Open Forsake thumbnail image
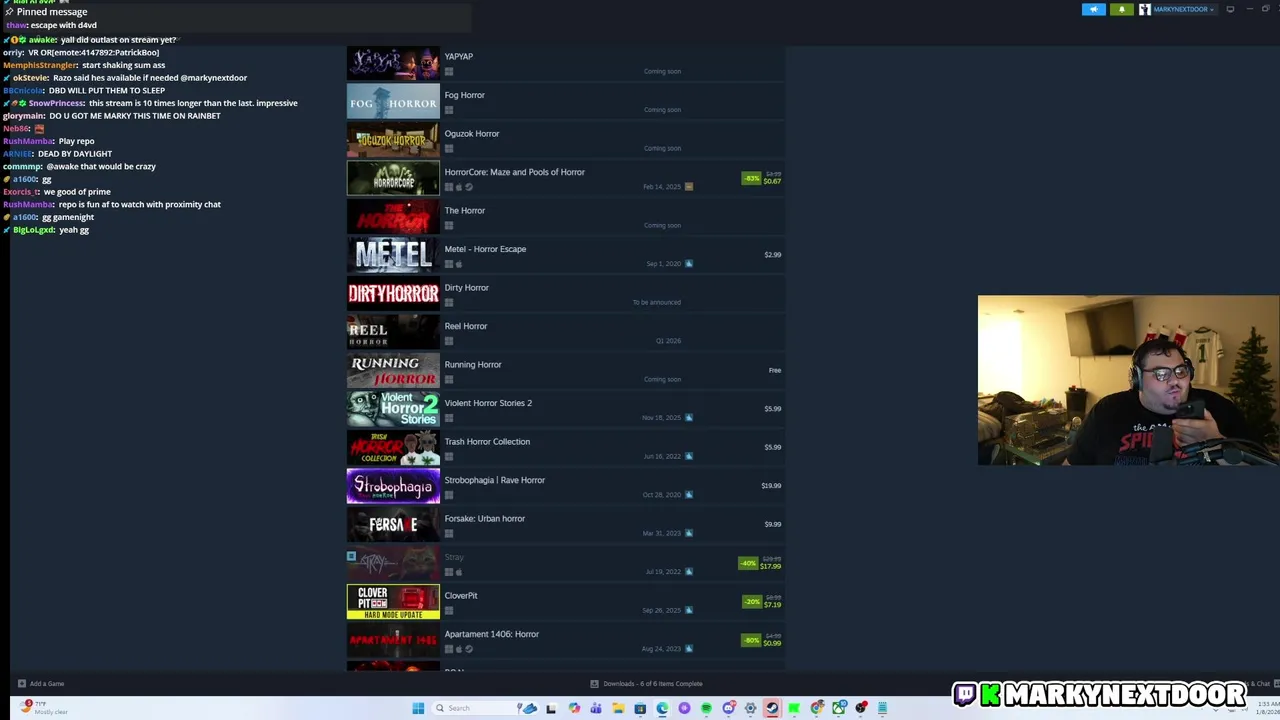Image resolution: width=1280 pixels, height=720 pixels. [393, 525]
